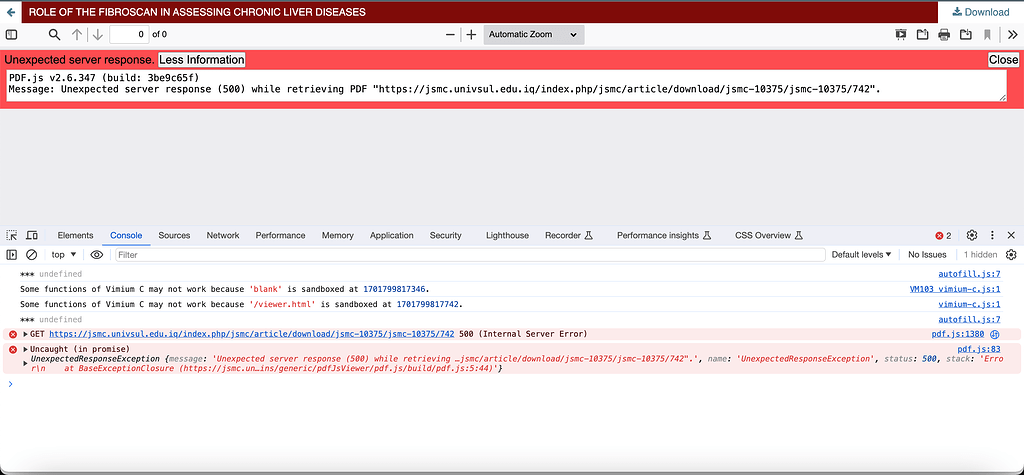Open the DevTools three-dot customize menu
This screenshot has height=475, width=1024.
coord(992,235)
